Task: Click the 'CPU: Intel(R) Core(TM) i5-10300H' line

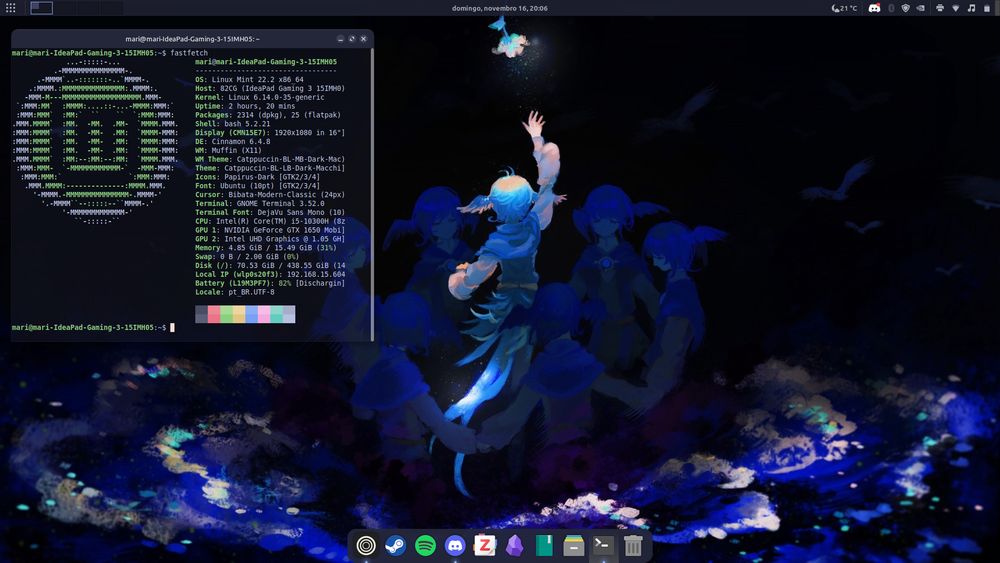Action: 270,221
